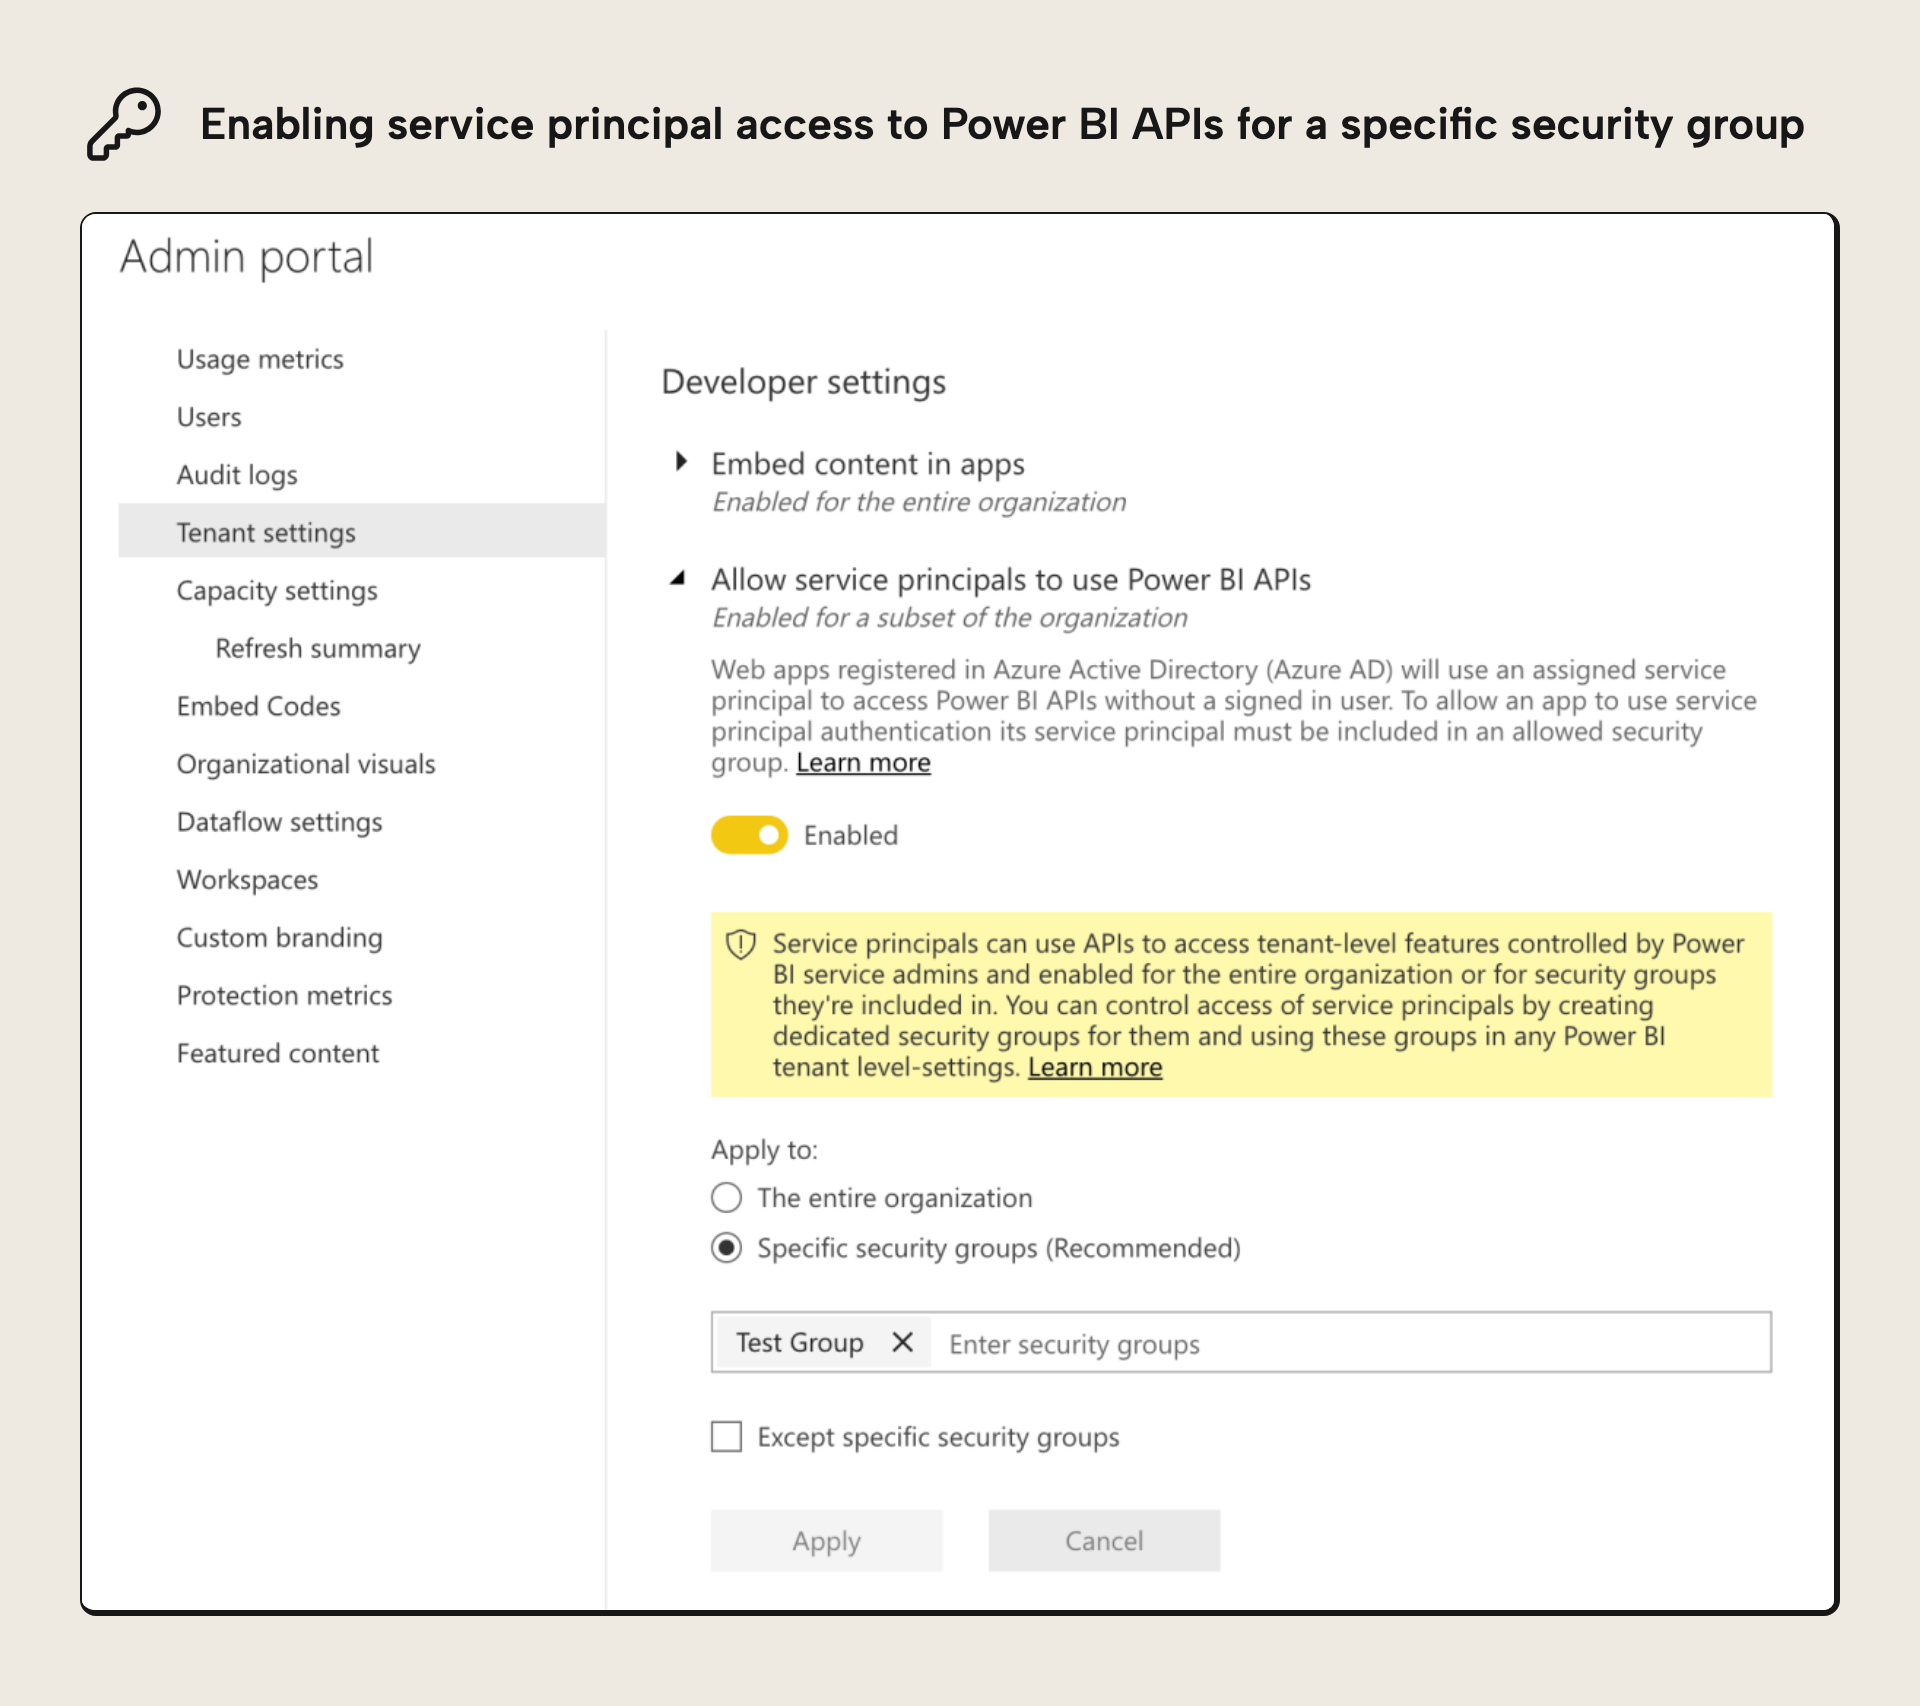Click the Admin portal heading
Image resolution: width=1920 pixels, height=1706 pixels.
point(247,257)
